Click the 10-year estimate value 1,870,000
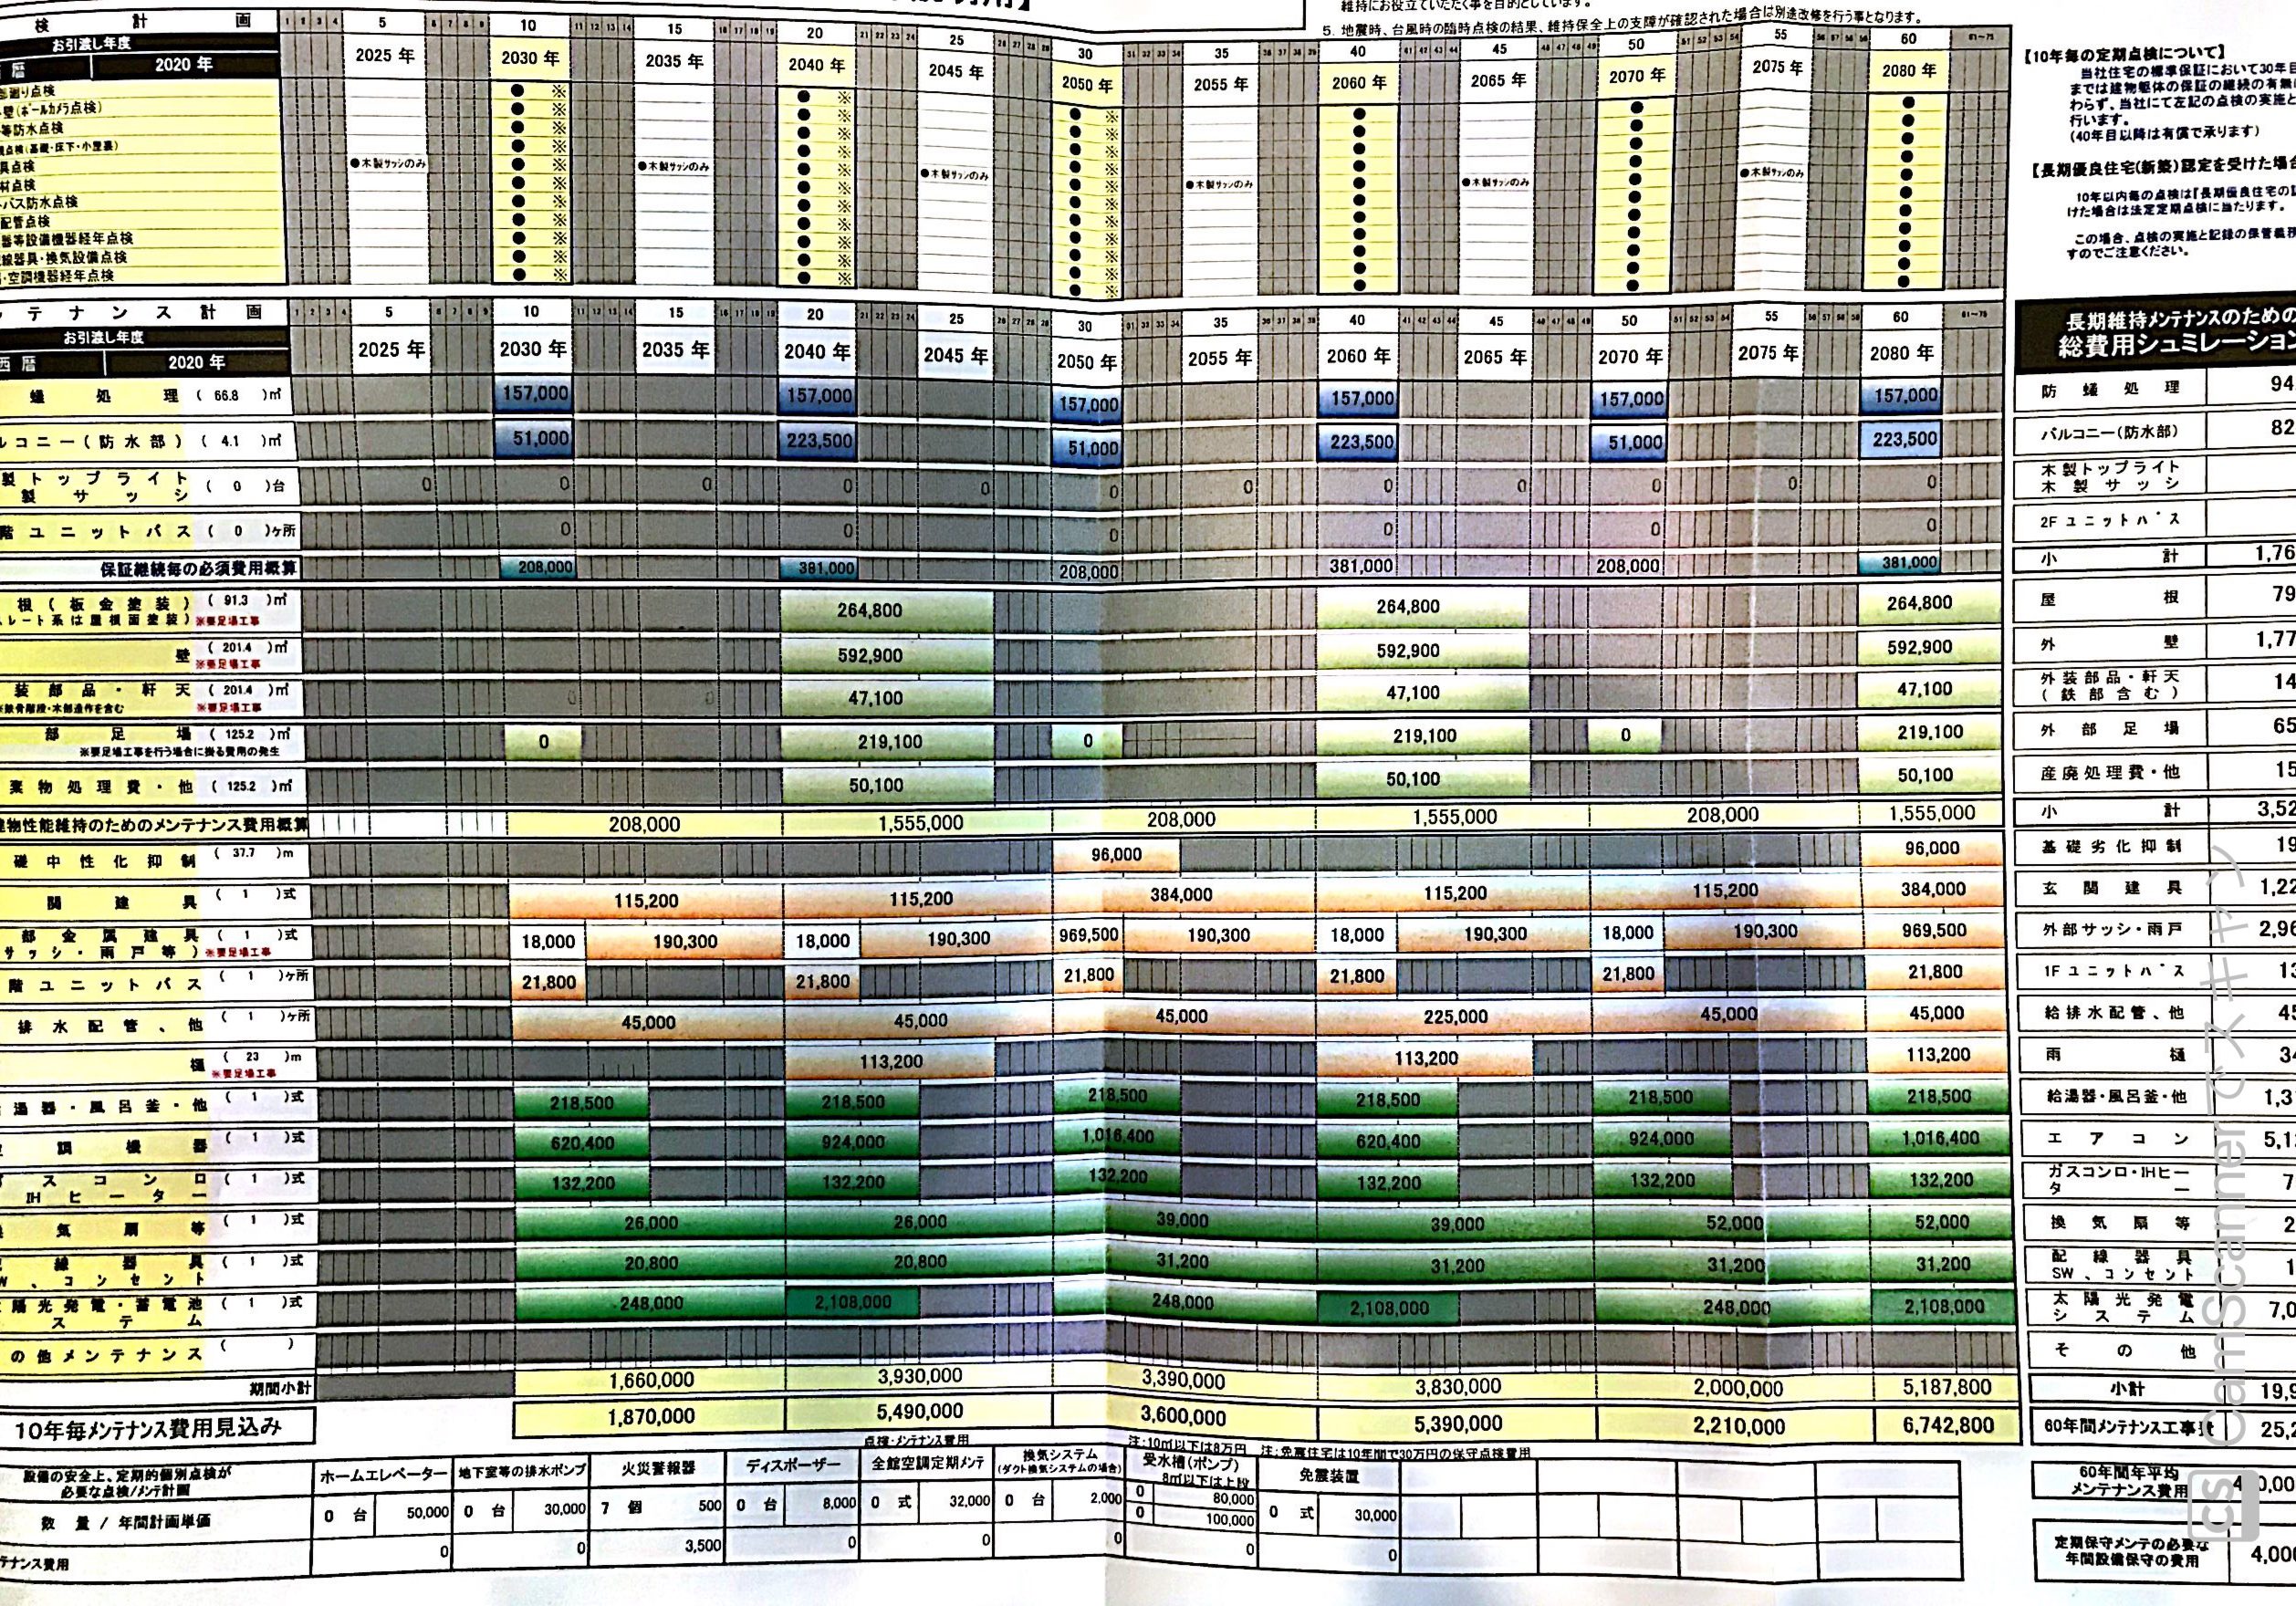The width and height of the screenshot is (2296, 1606). point(651,1416)
